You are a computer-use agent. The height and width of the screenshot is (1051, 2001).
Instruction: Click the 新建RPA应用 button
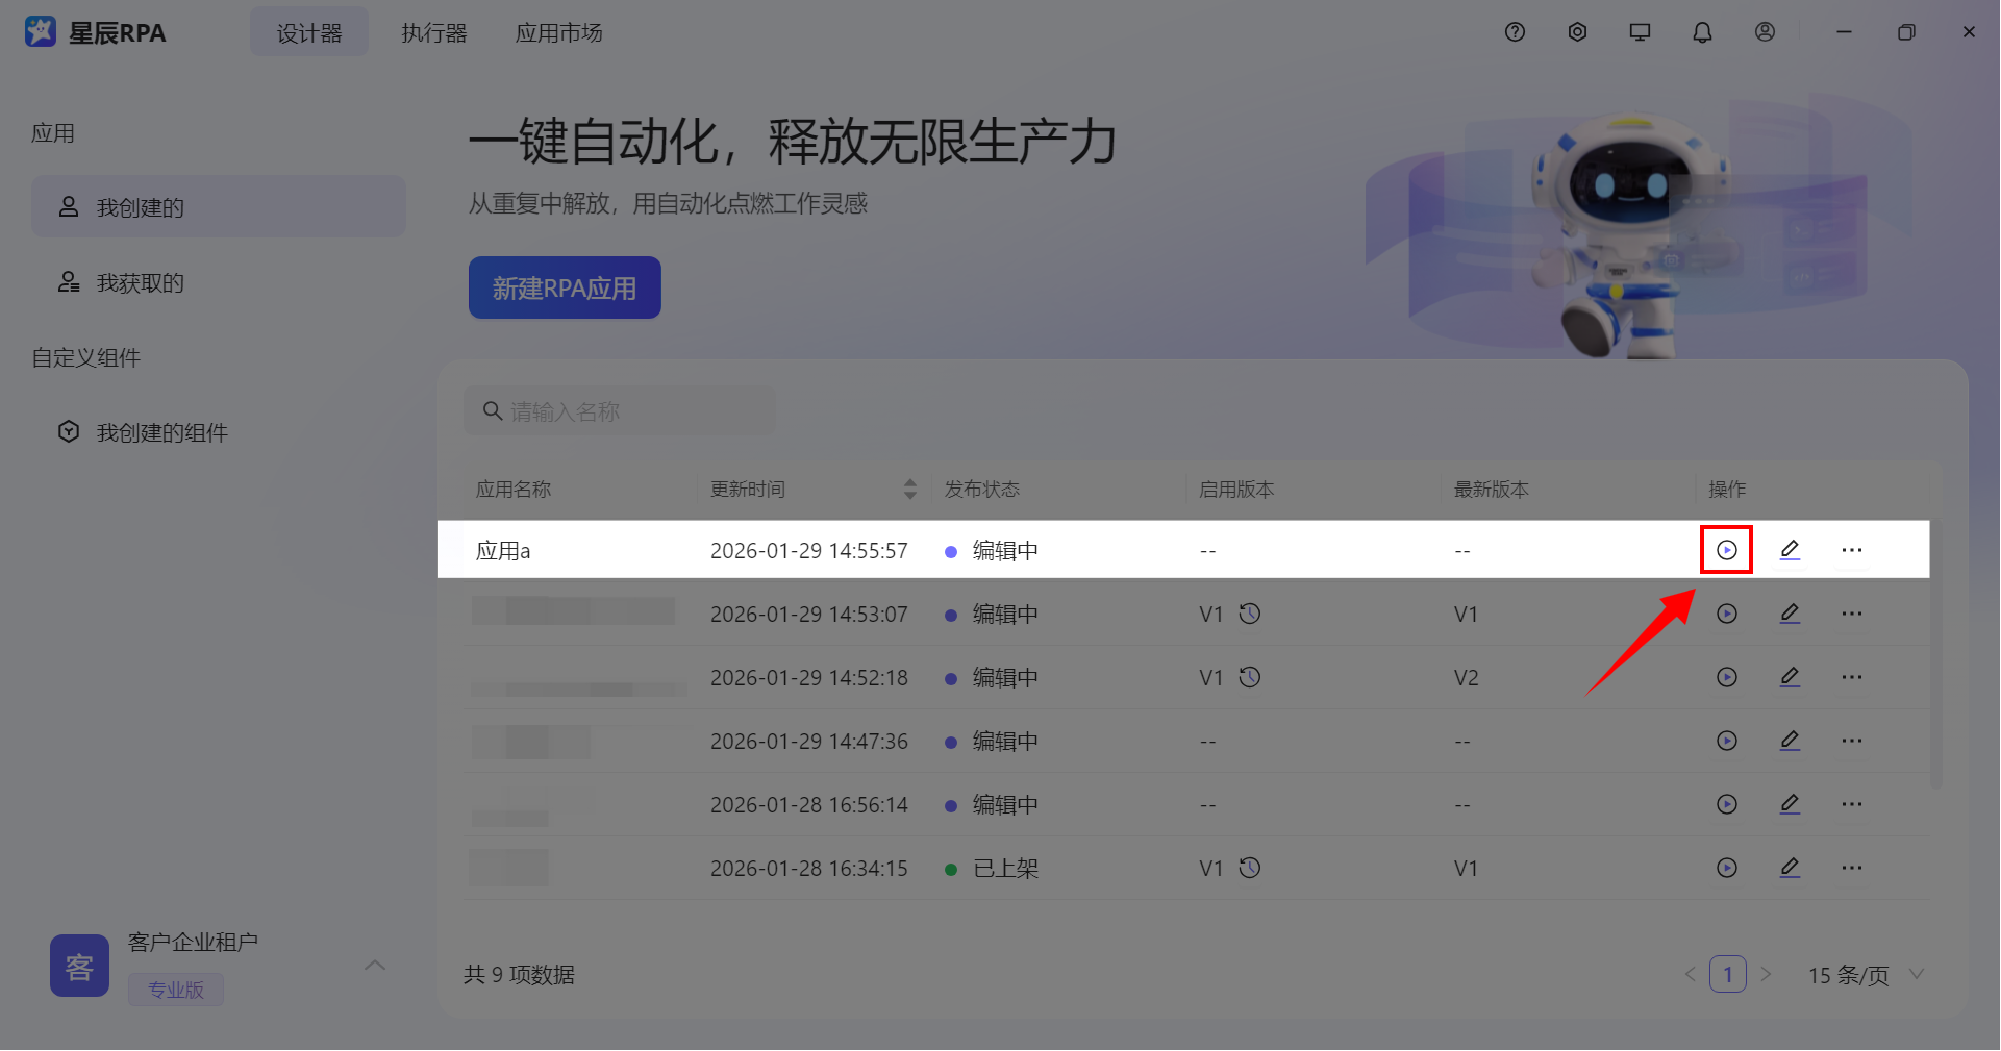click(x=564, y=287)
